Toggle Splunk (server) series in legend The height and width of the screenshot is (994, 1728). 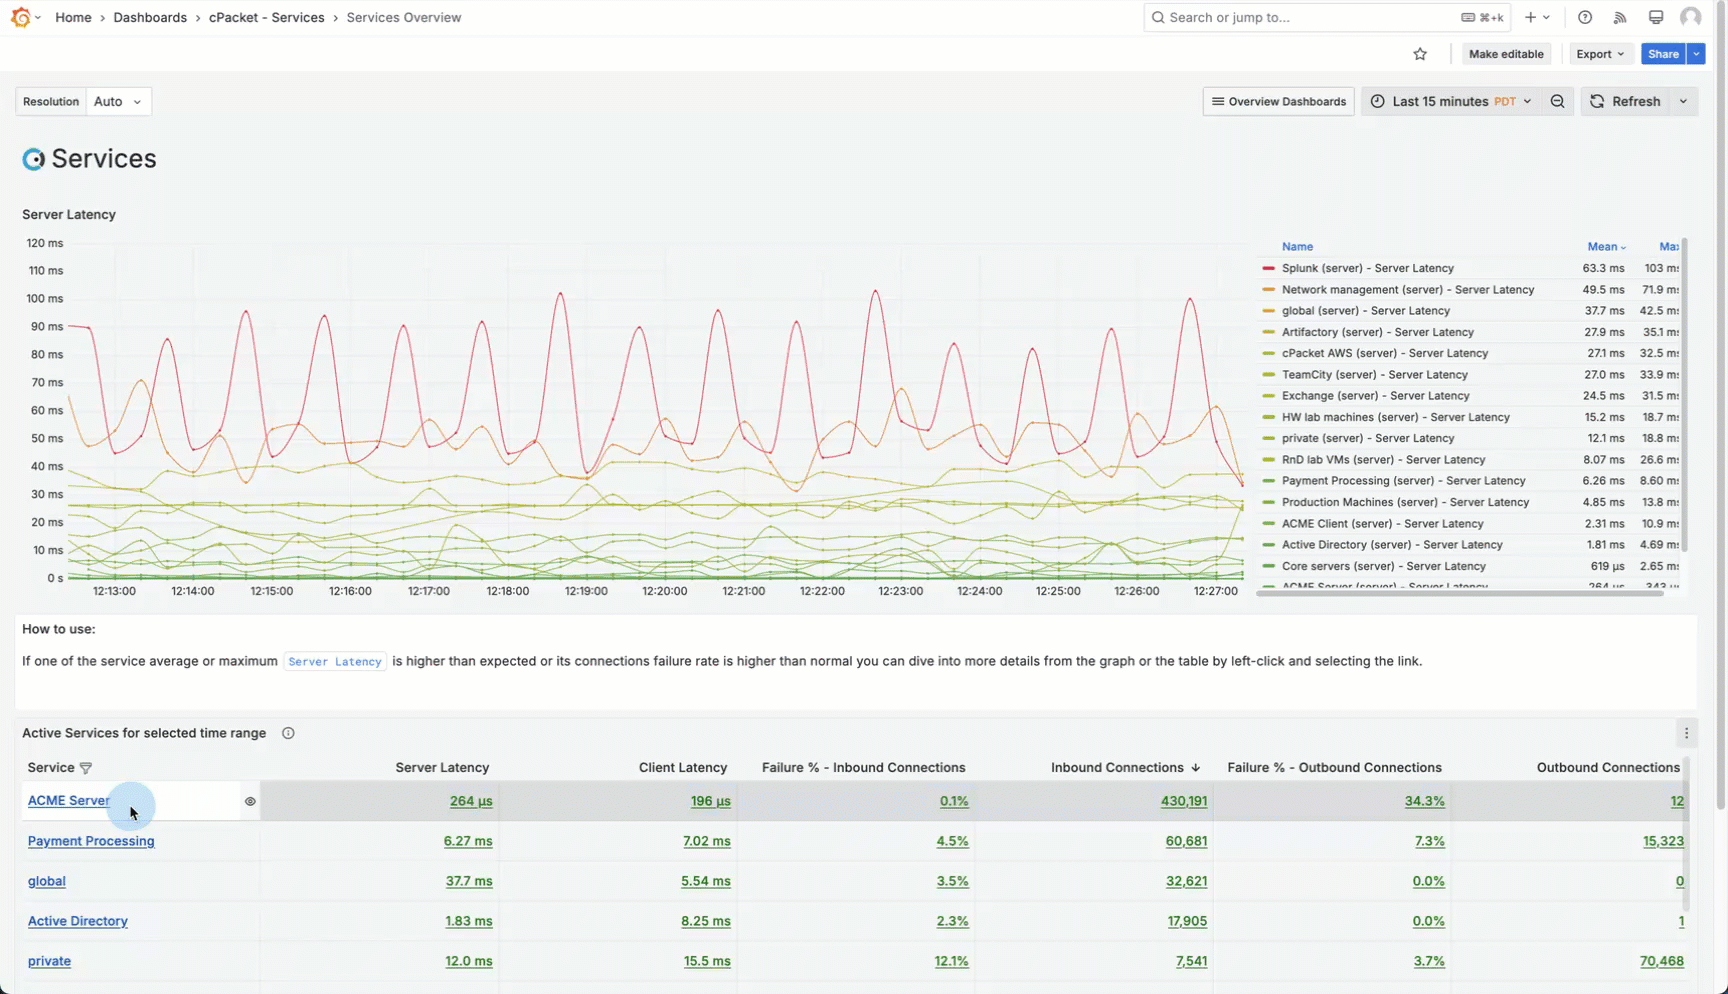pos(1367,268)
